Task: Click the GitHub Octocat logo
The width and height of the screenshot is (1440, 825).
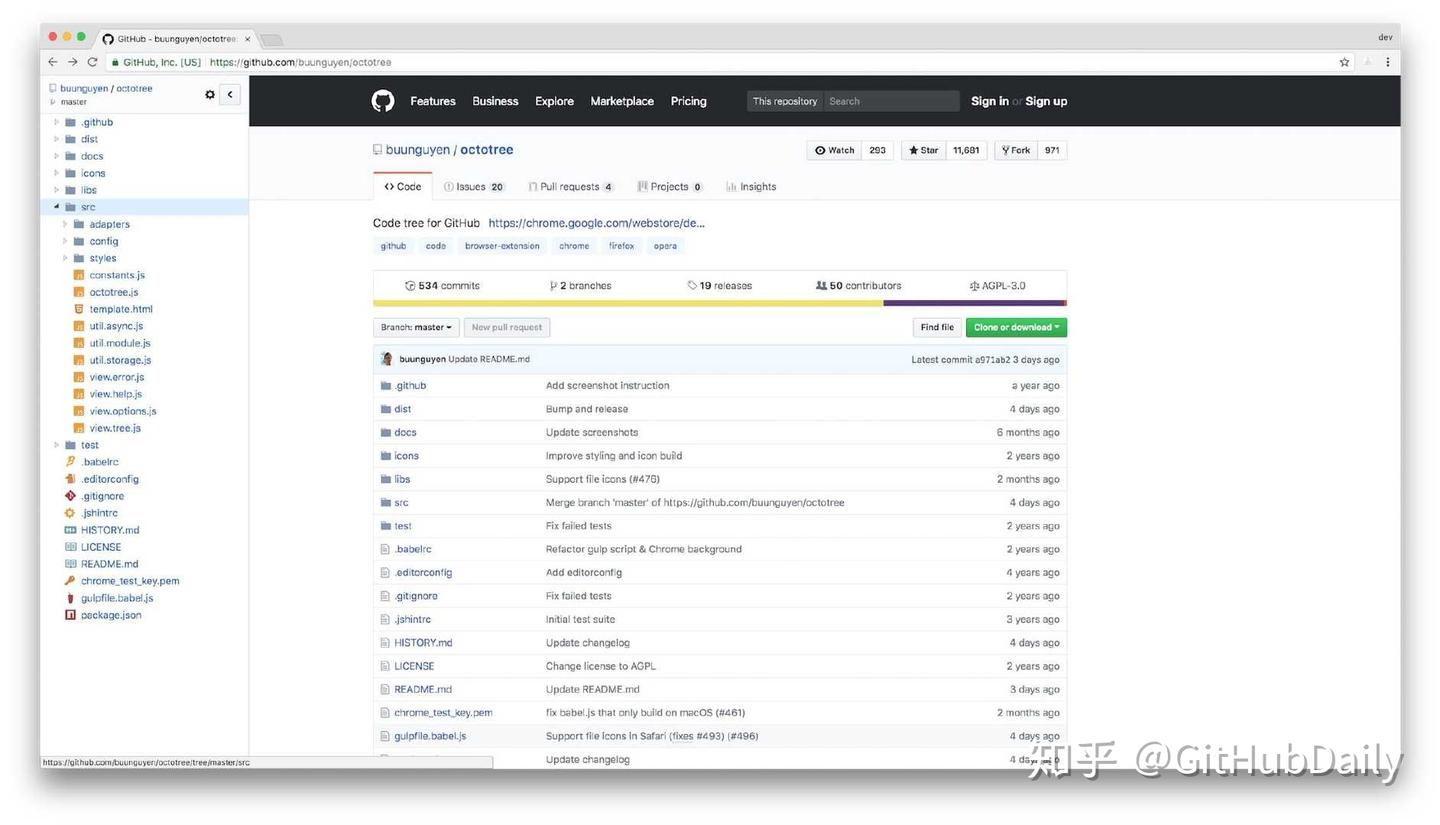Action: (x=383, y=101)
